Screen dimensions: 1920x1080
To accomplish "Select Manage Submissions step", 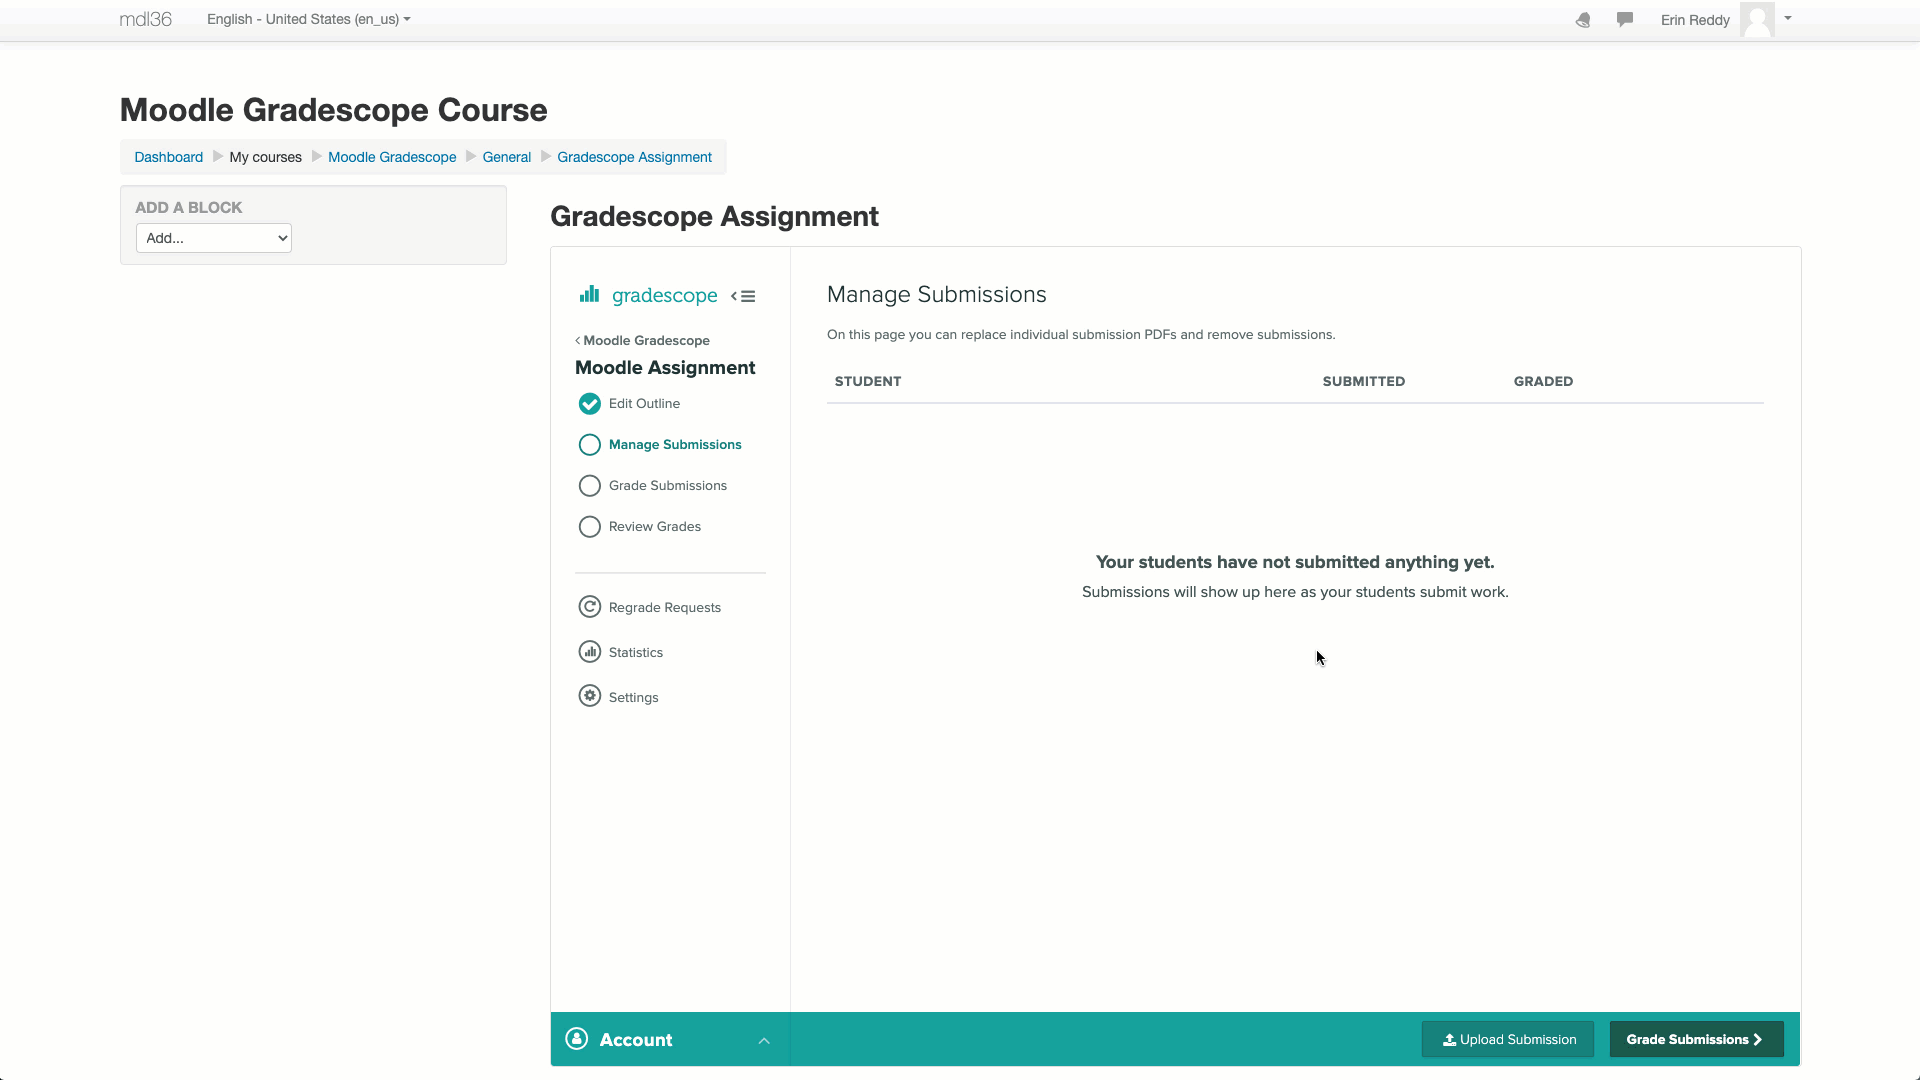I will pos(675,445).
